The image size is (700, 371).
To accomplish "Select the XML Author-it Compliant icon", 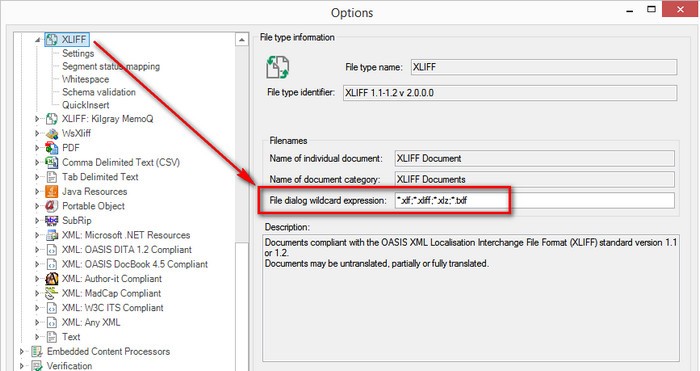I will pos(52,279).
